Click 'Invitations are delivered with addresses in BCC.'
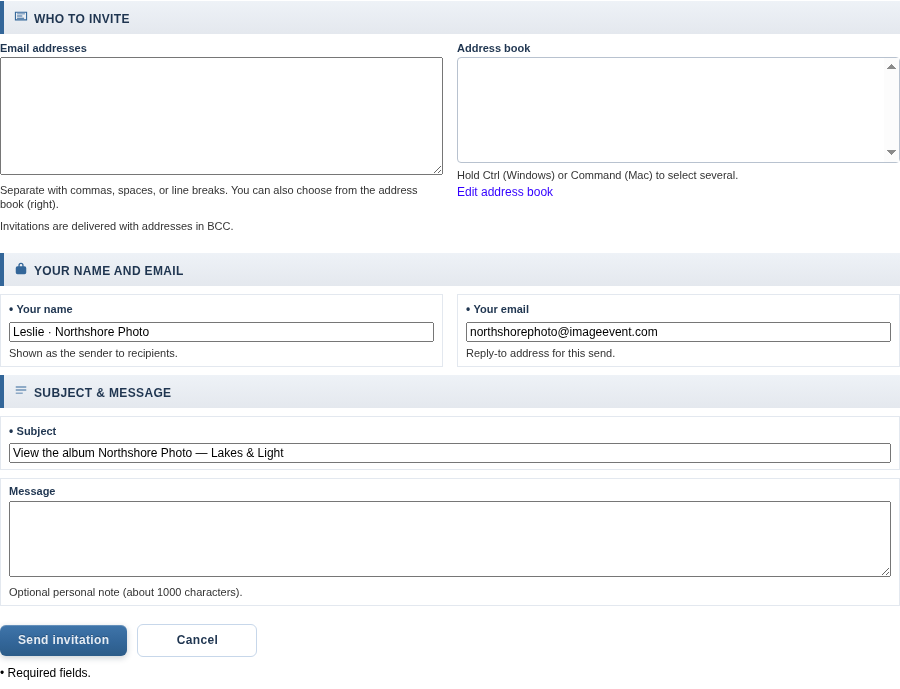The image size is (900, 689). 117,226
